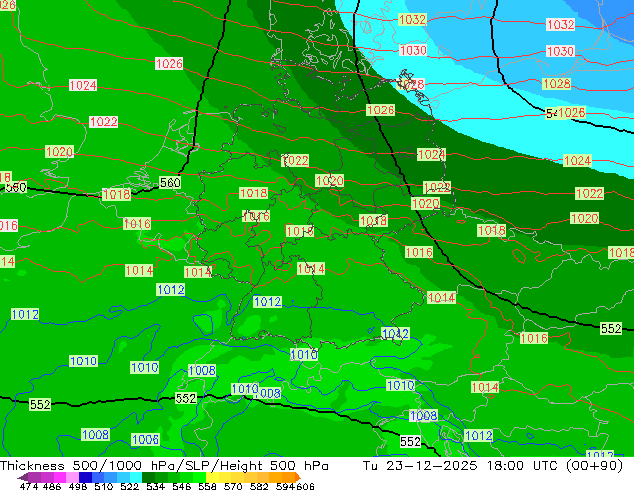Click the time text "18:00 UTC"
This screenshot has width=634, height=490.
(x=524, y=466)
